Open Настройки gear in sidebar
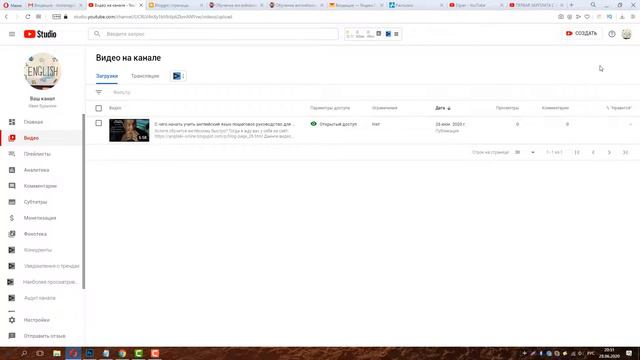Image resolution: width=640 pixels, height=360 pixels. (x=41, y=320)
